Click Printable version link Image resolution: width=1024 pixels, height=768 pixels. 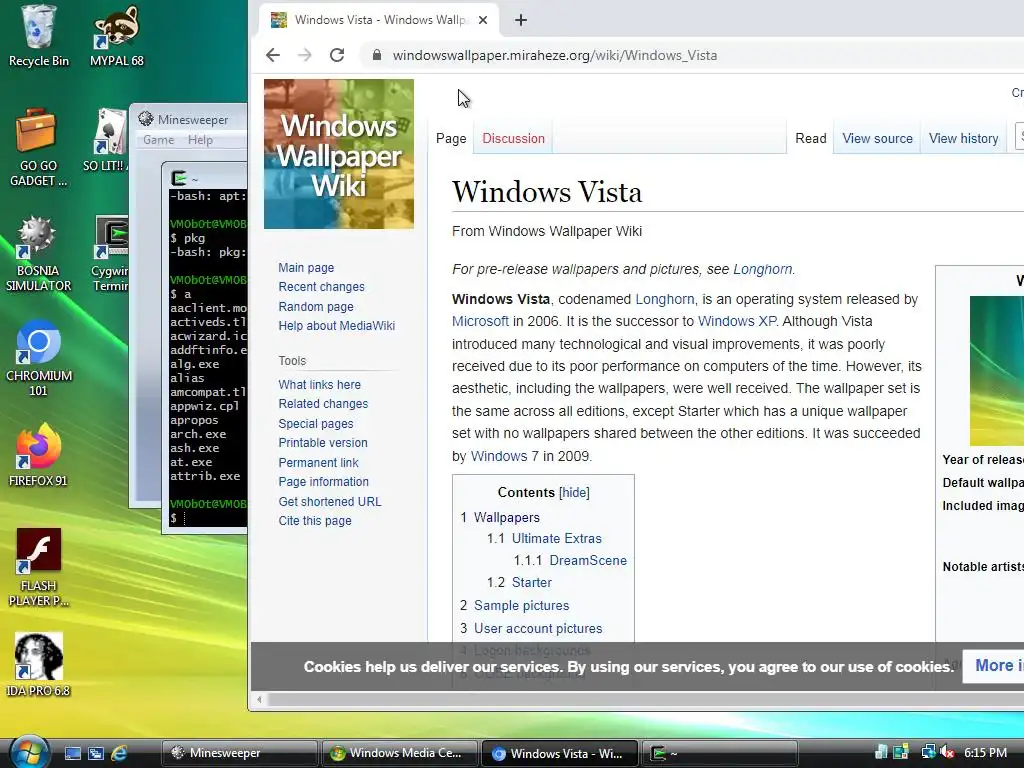click(x=323, y=443)
